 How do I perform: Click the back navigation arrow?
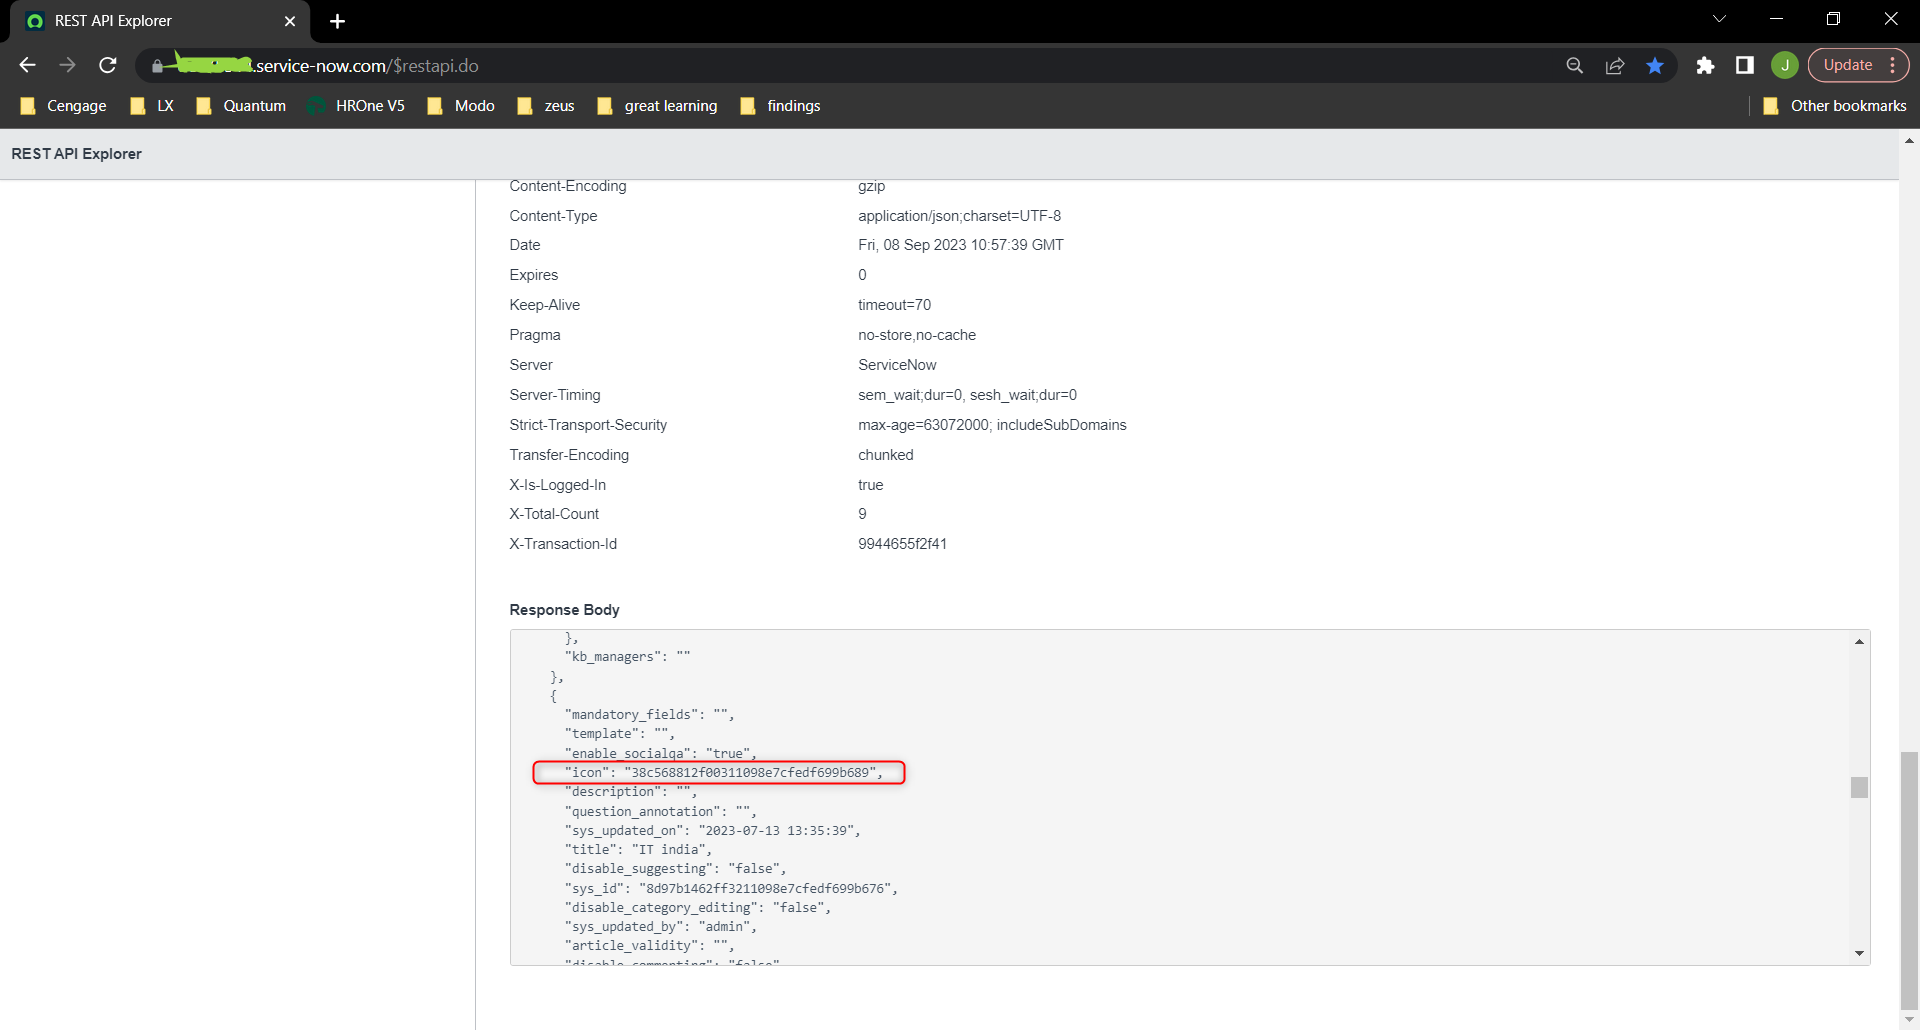[26, 65]
